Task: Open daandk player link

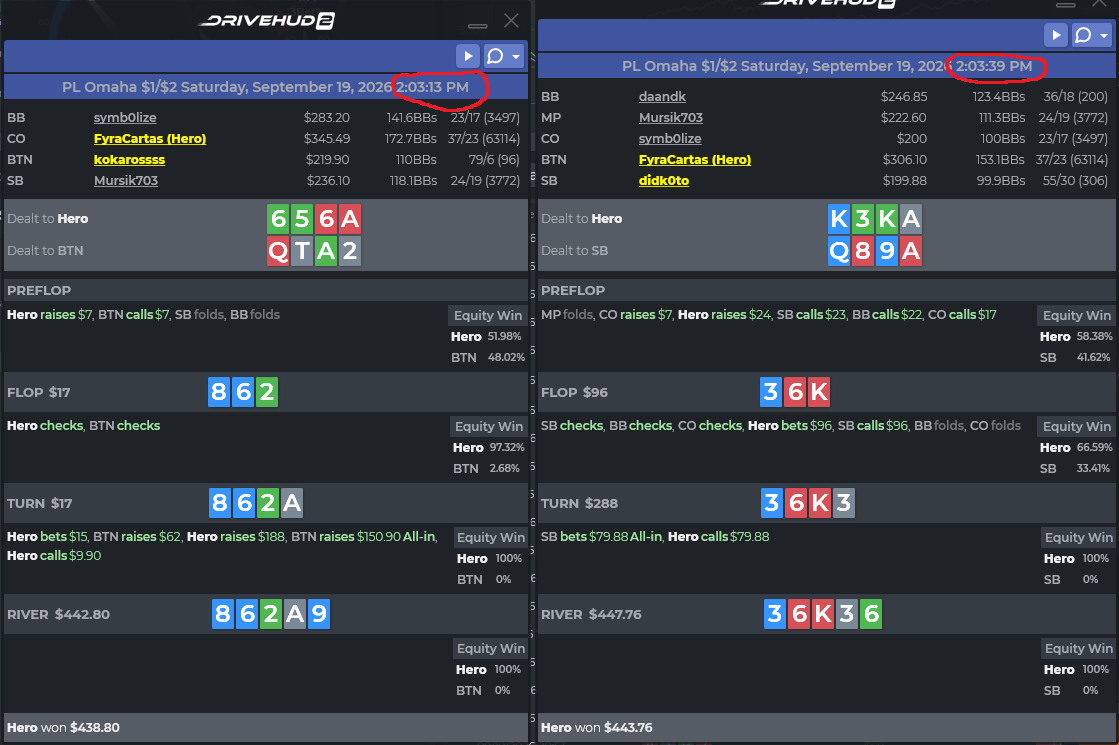Action: 662,96
